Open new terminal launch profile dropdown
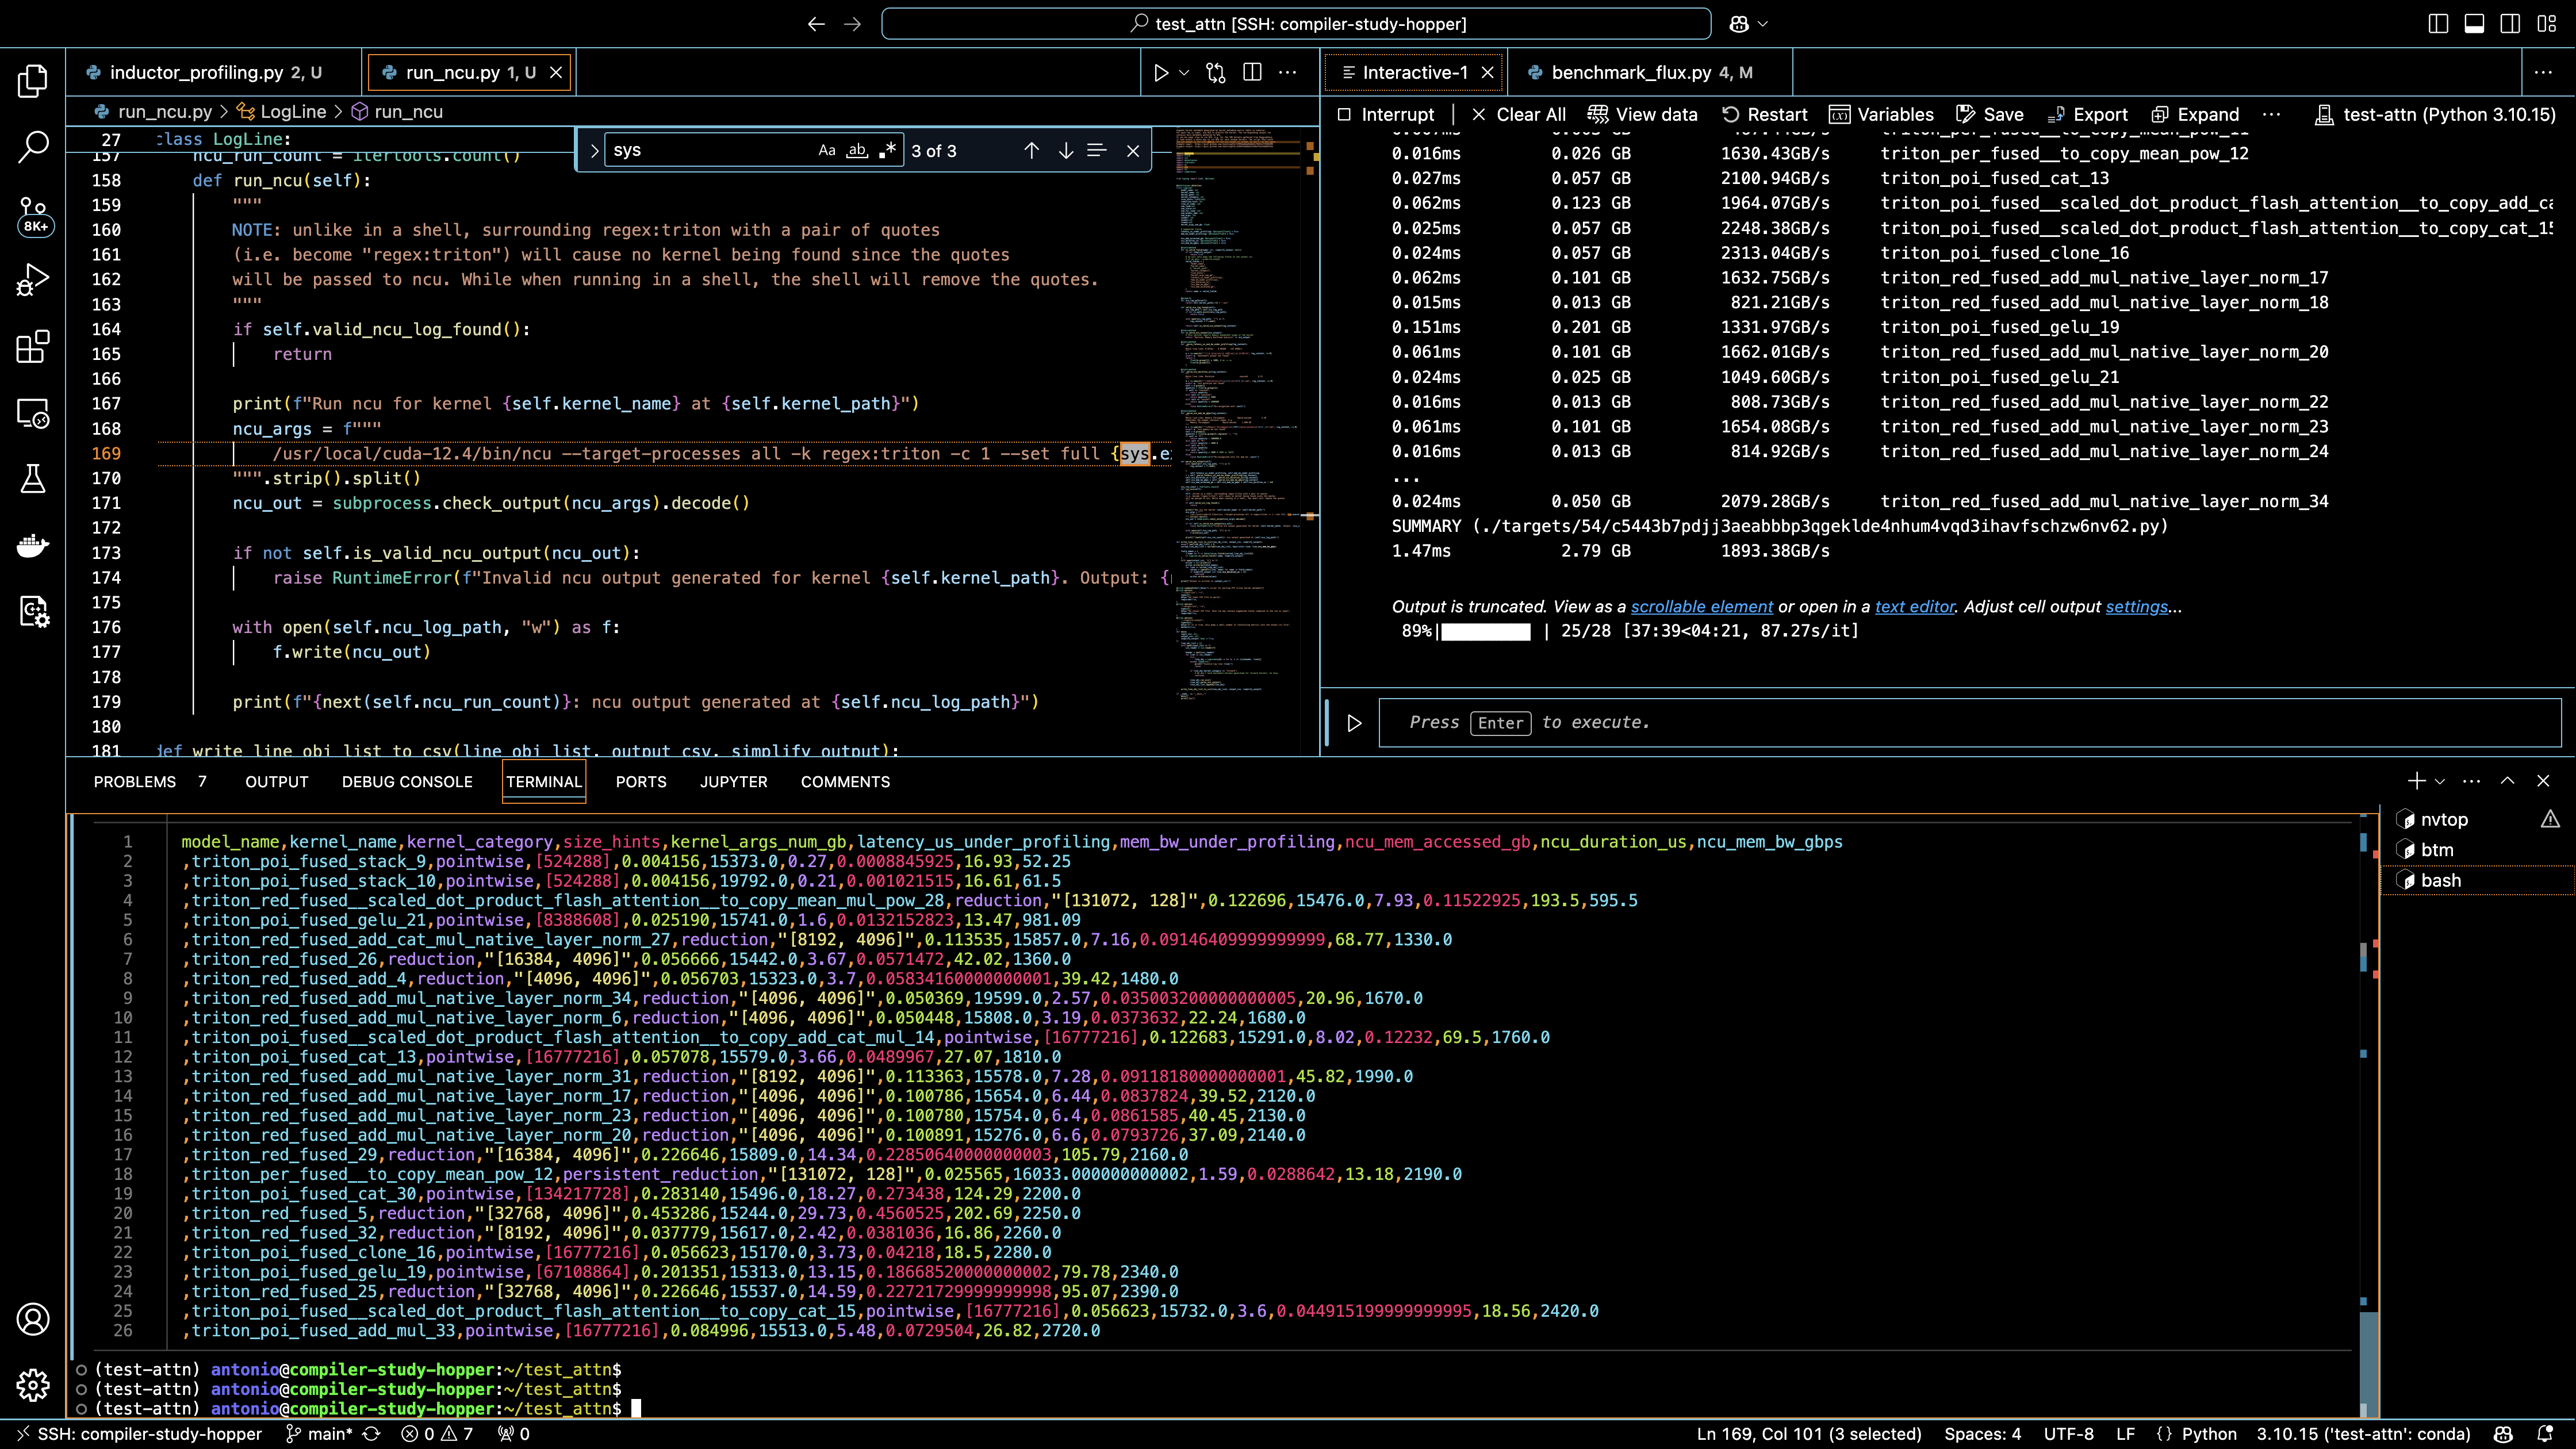 point(2440,781)
